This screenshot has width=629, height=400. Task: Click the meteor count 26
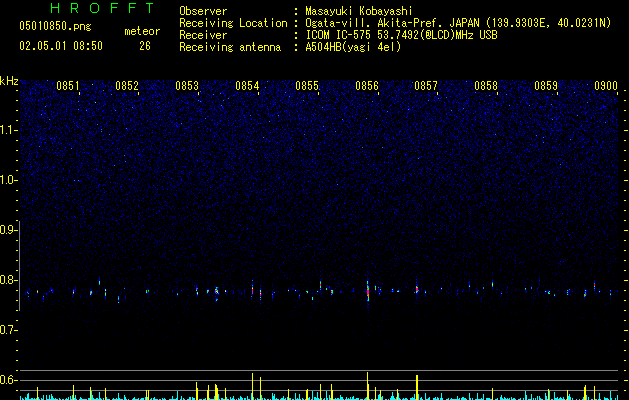pyautogui.click(x=145, y=46)
